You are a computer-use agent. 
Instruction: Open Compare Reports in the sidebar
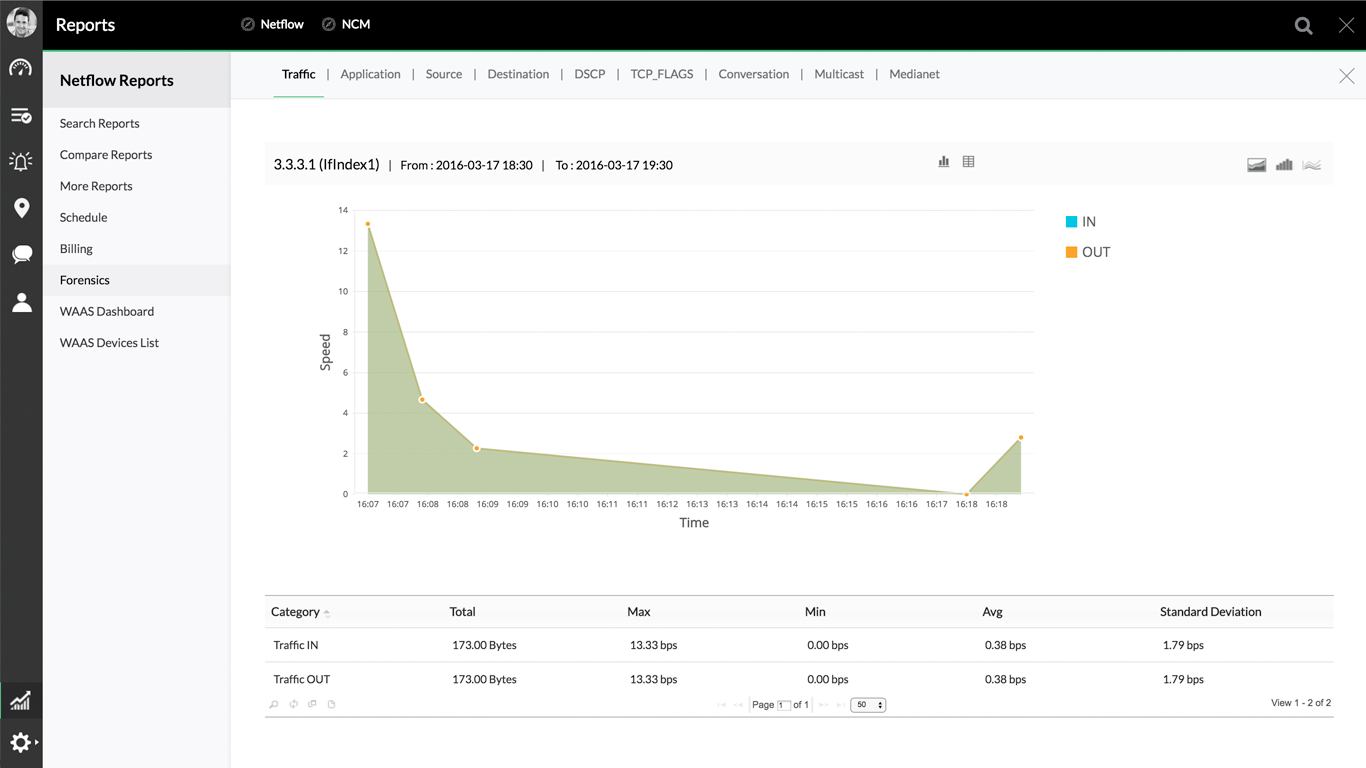(x=106, y=155)
